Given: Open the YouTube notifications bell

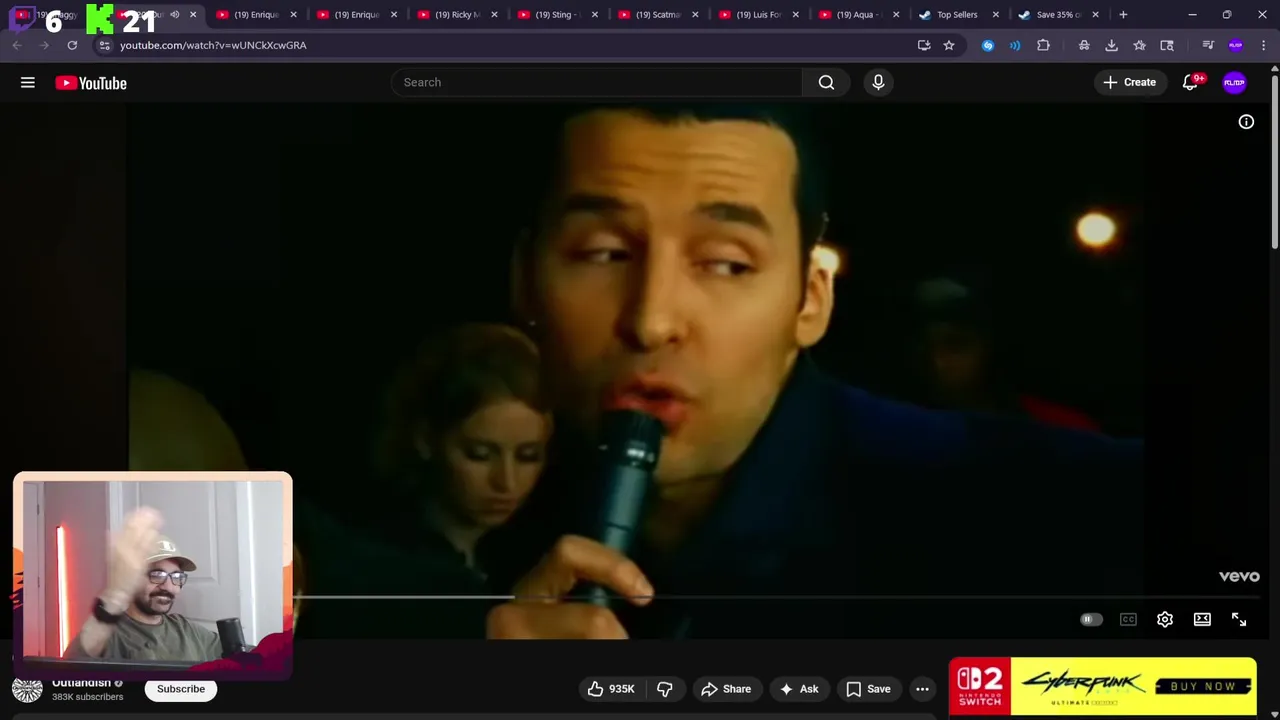Looking at the screenshot, I should click(1190, 83).
